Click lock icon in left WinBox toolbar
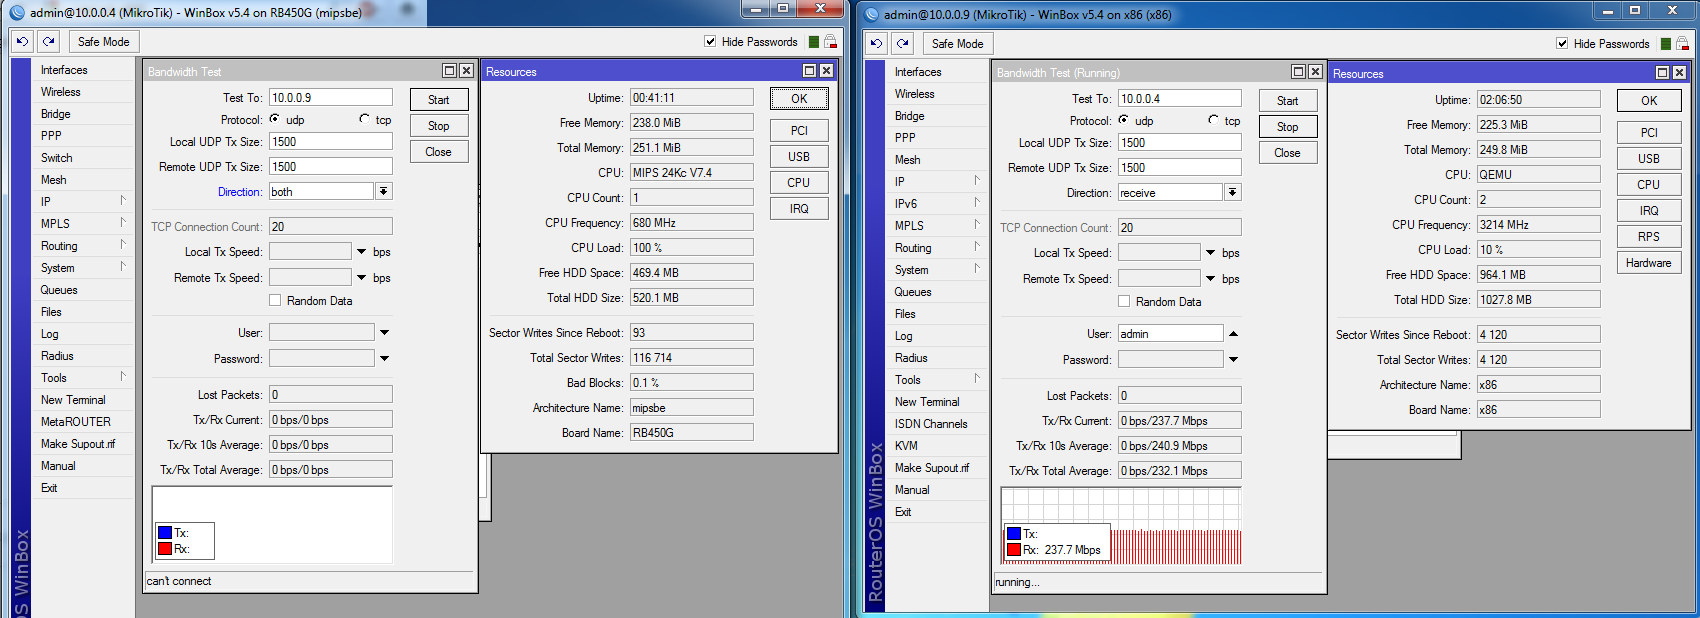This screenshot has width=1700, height=618. [x=830, y=42]
